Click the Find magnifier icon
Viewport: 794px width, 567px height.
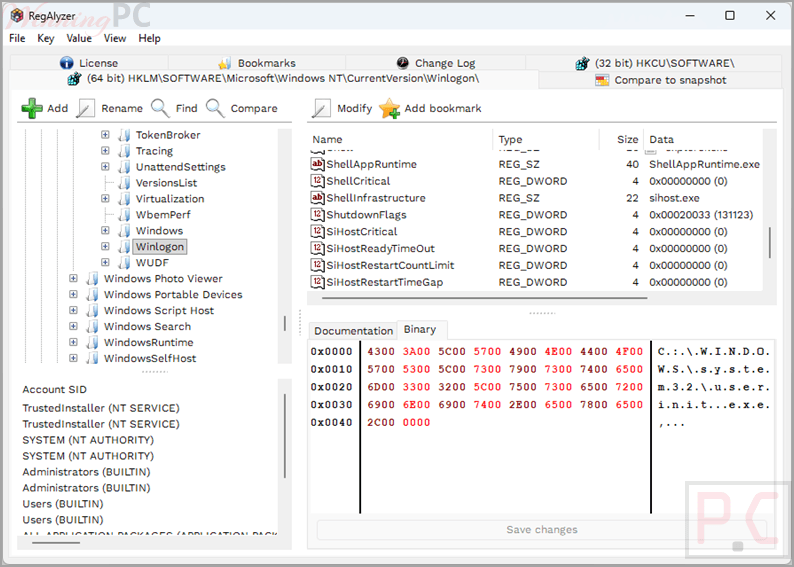pos(160,108)
